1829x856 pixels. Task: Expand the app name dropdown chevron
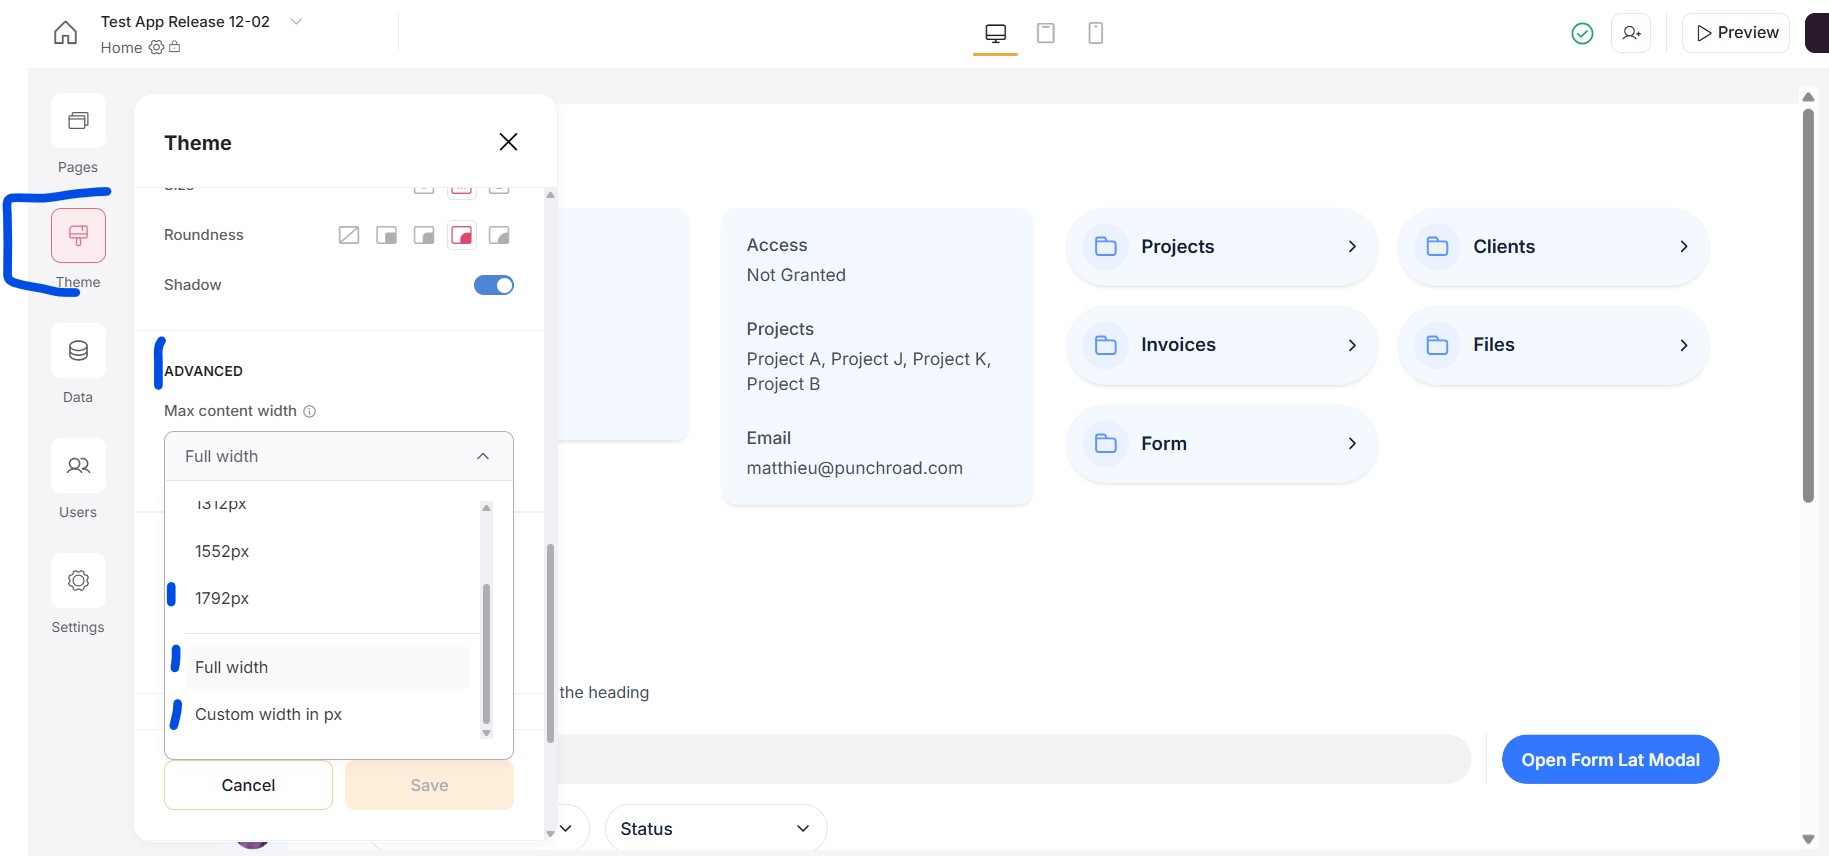pyautogui.click(x=296, y=21)
